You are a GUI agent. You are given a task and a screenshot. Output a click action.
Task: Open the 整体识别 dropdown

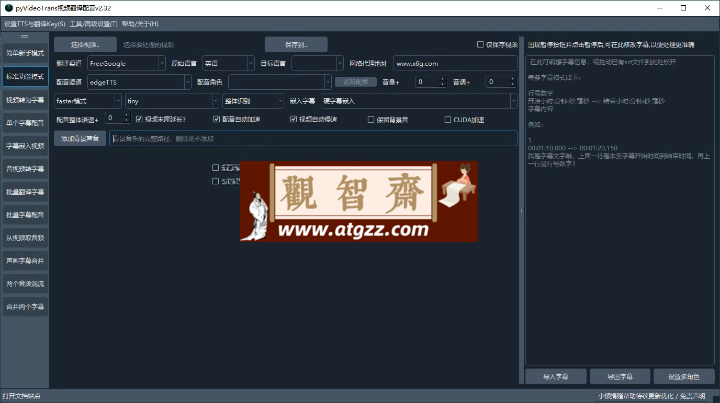(253, 101)
